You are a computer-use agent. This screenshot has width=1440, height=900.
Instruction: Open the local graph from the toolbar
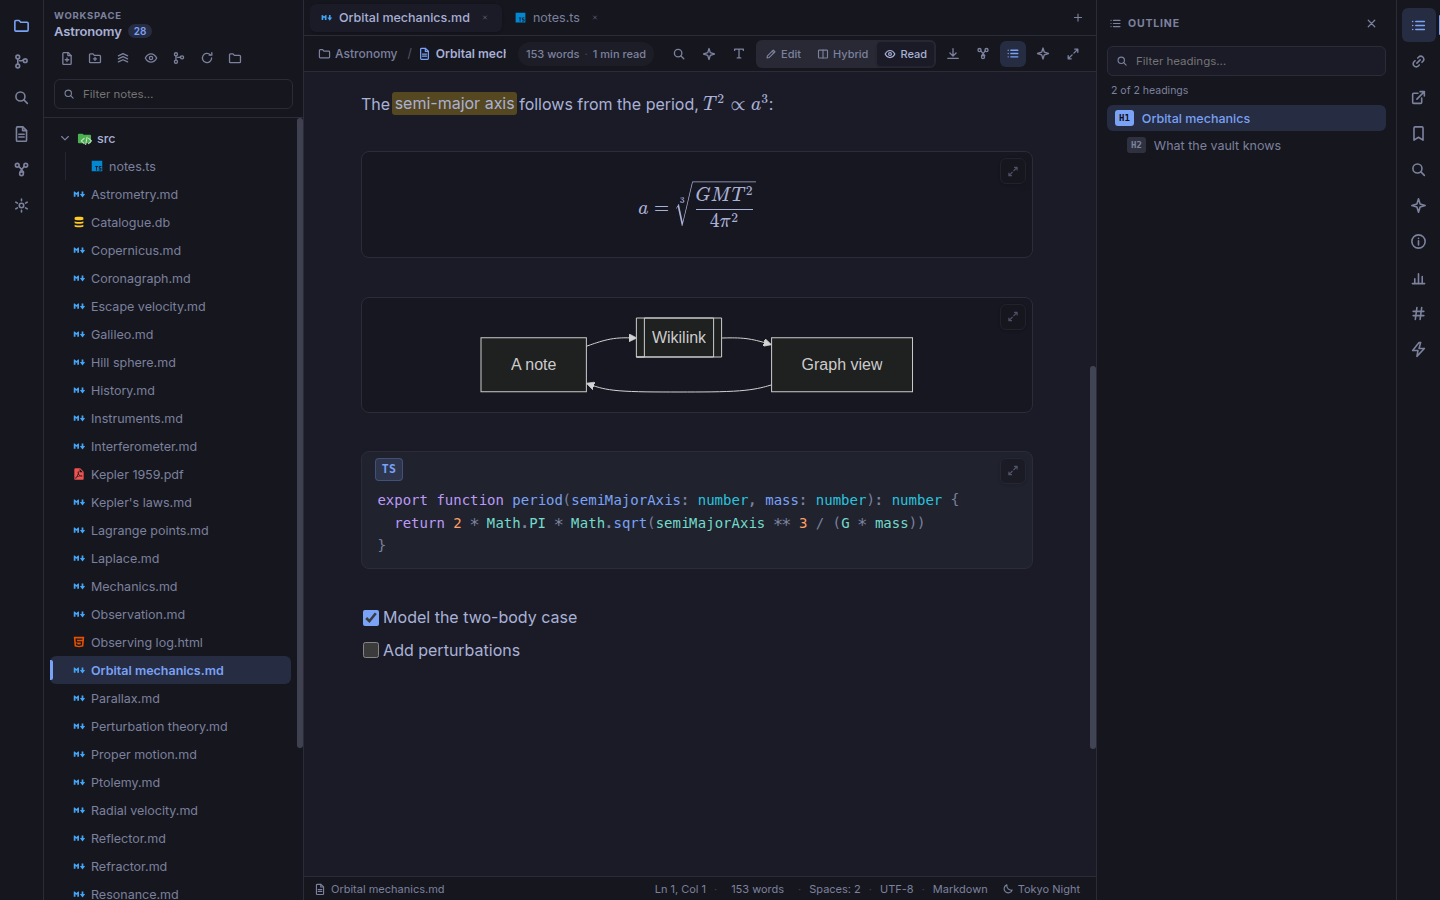[x=983, y=54]
